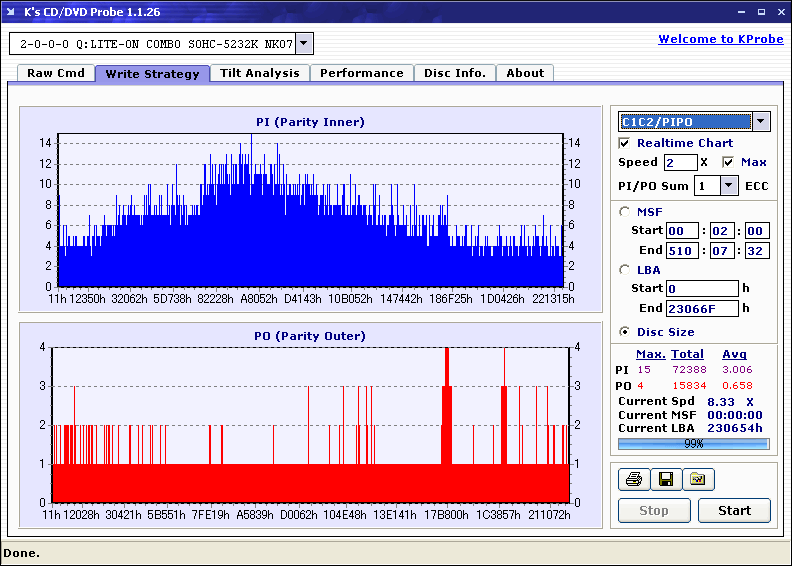The width and height of the screenshot is (792, 566).
Task: Click the print chart icon
Action: (x=633, y=479)
